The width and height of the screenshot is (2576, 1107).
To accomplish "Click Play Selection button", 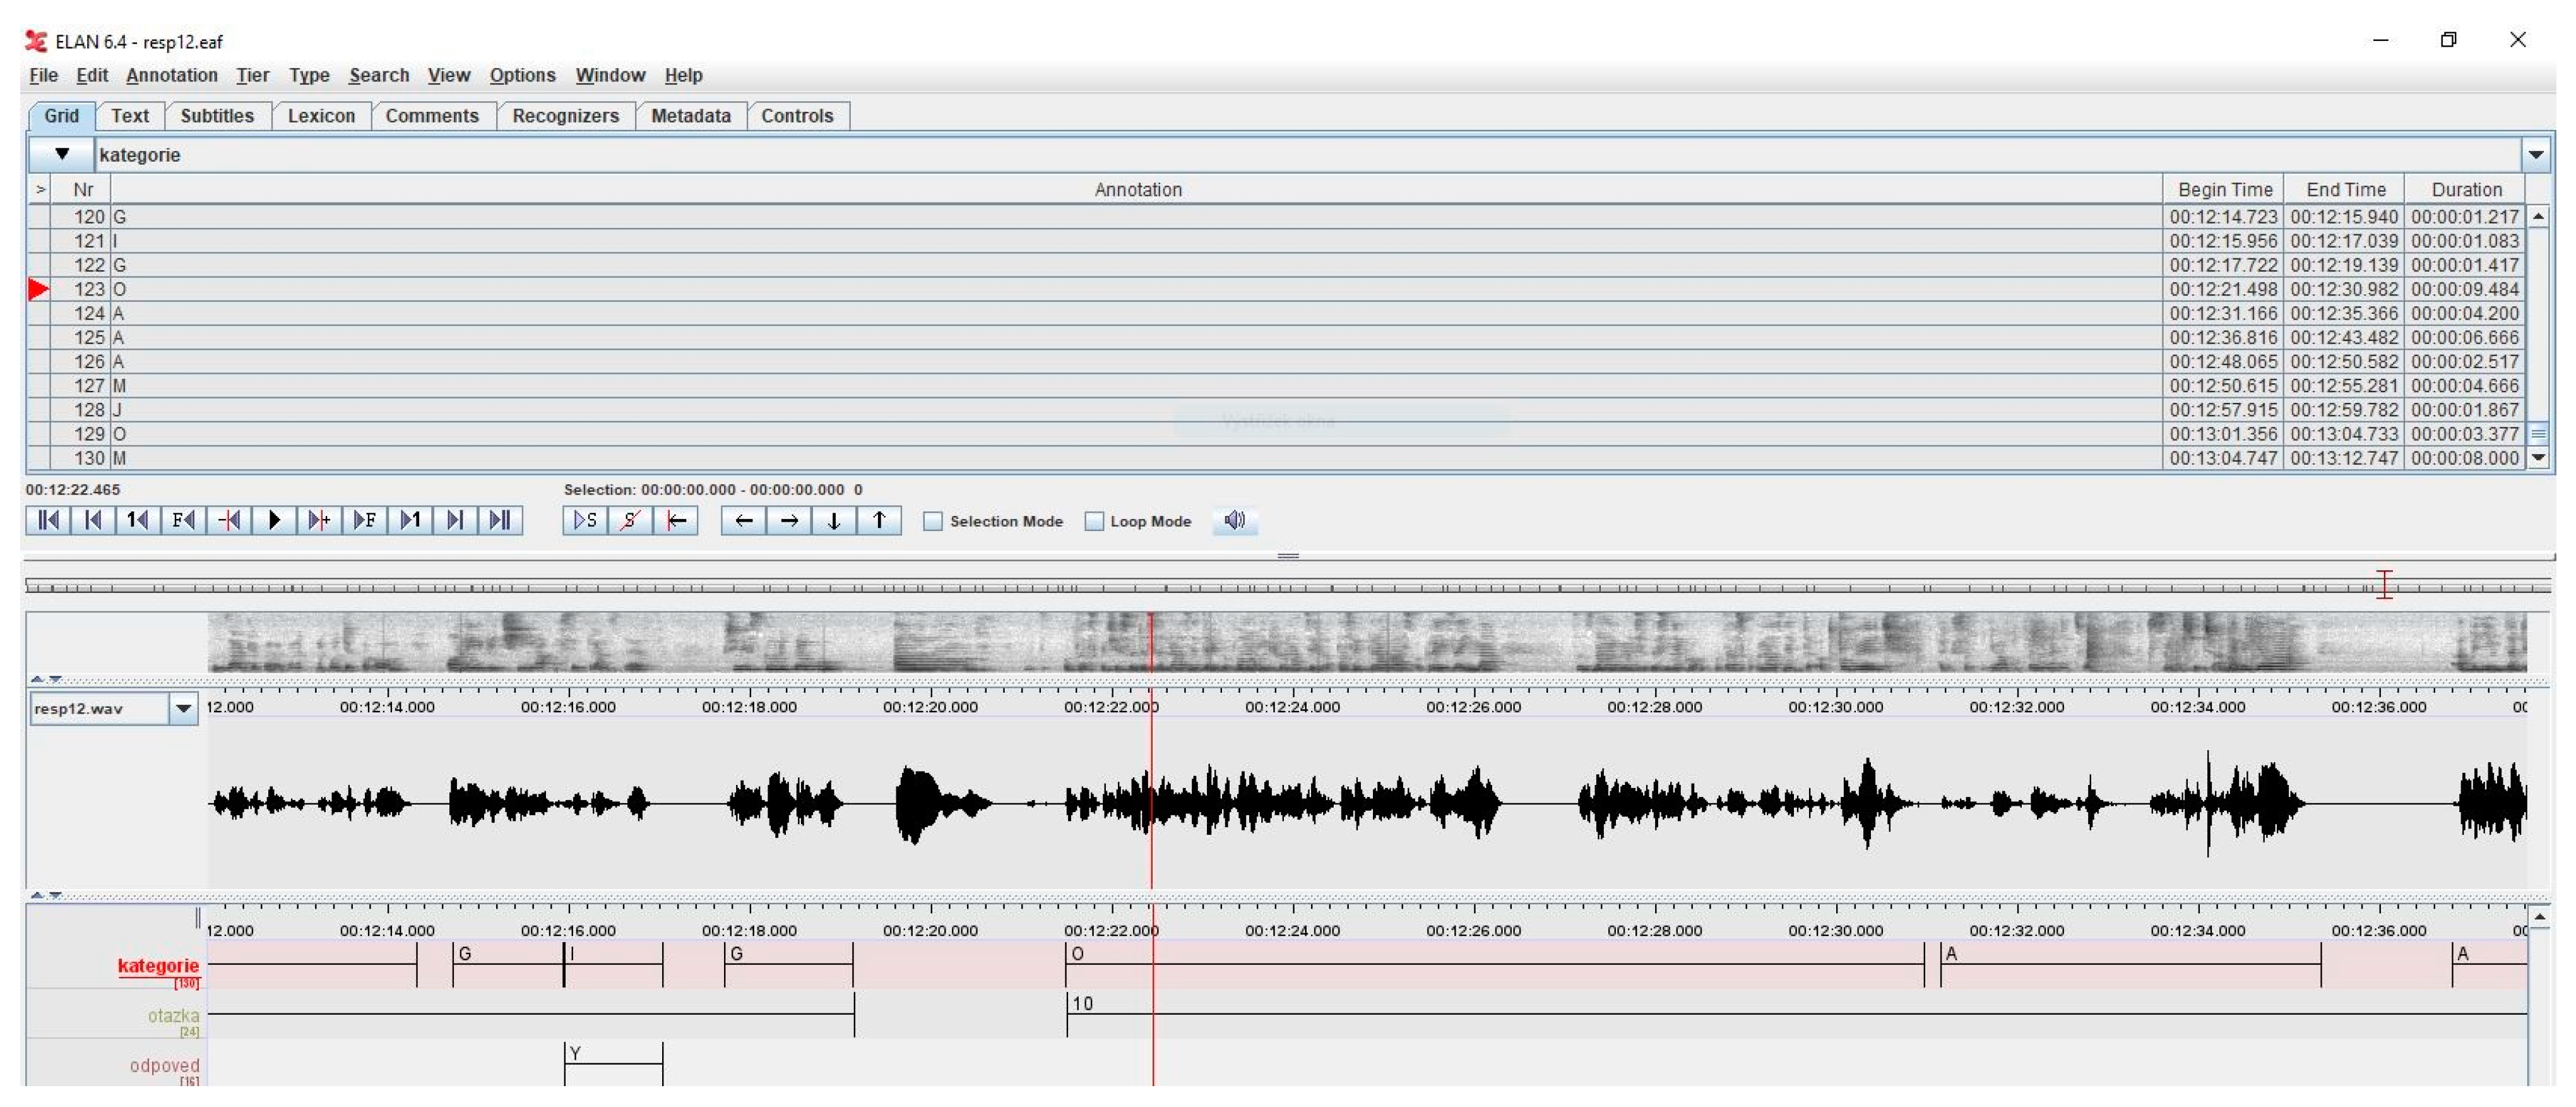I will (x=585, y=520).
